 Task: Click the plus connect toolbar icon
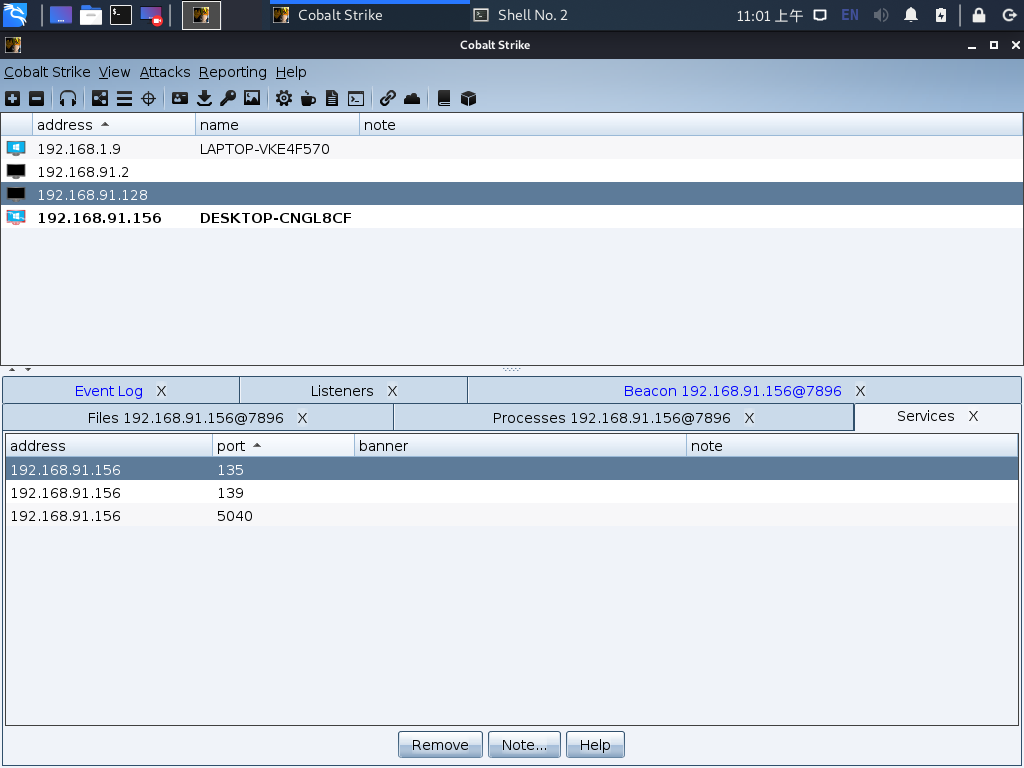12,98
